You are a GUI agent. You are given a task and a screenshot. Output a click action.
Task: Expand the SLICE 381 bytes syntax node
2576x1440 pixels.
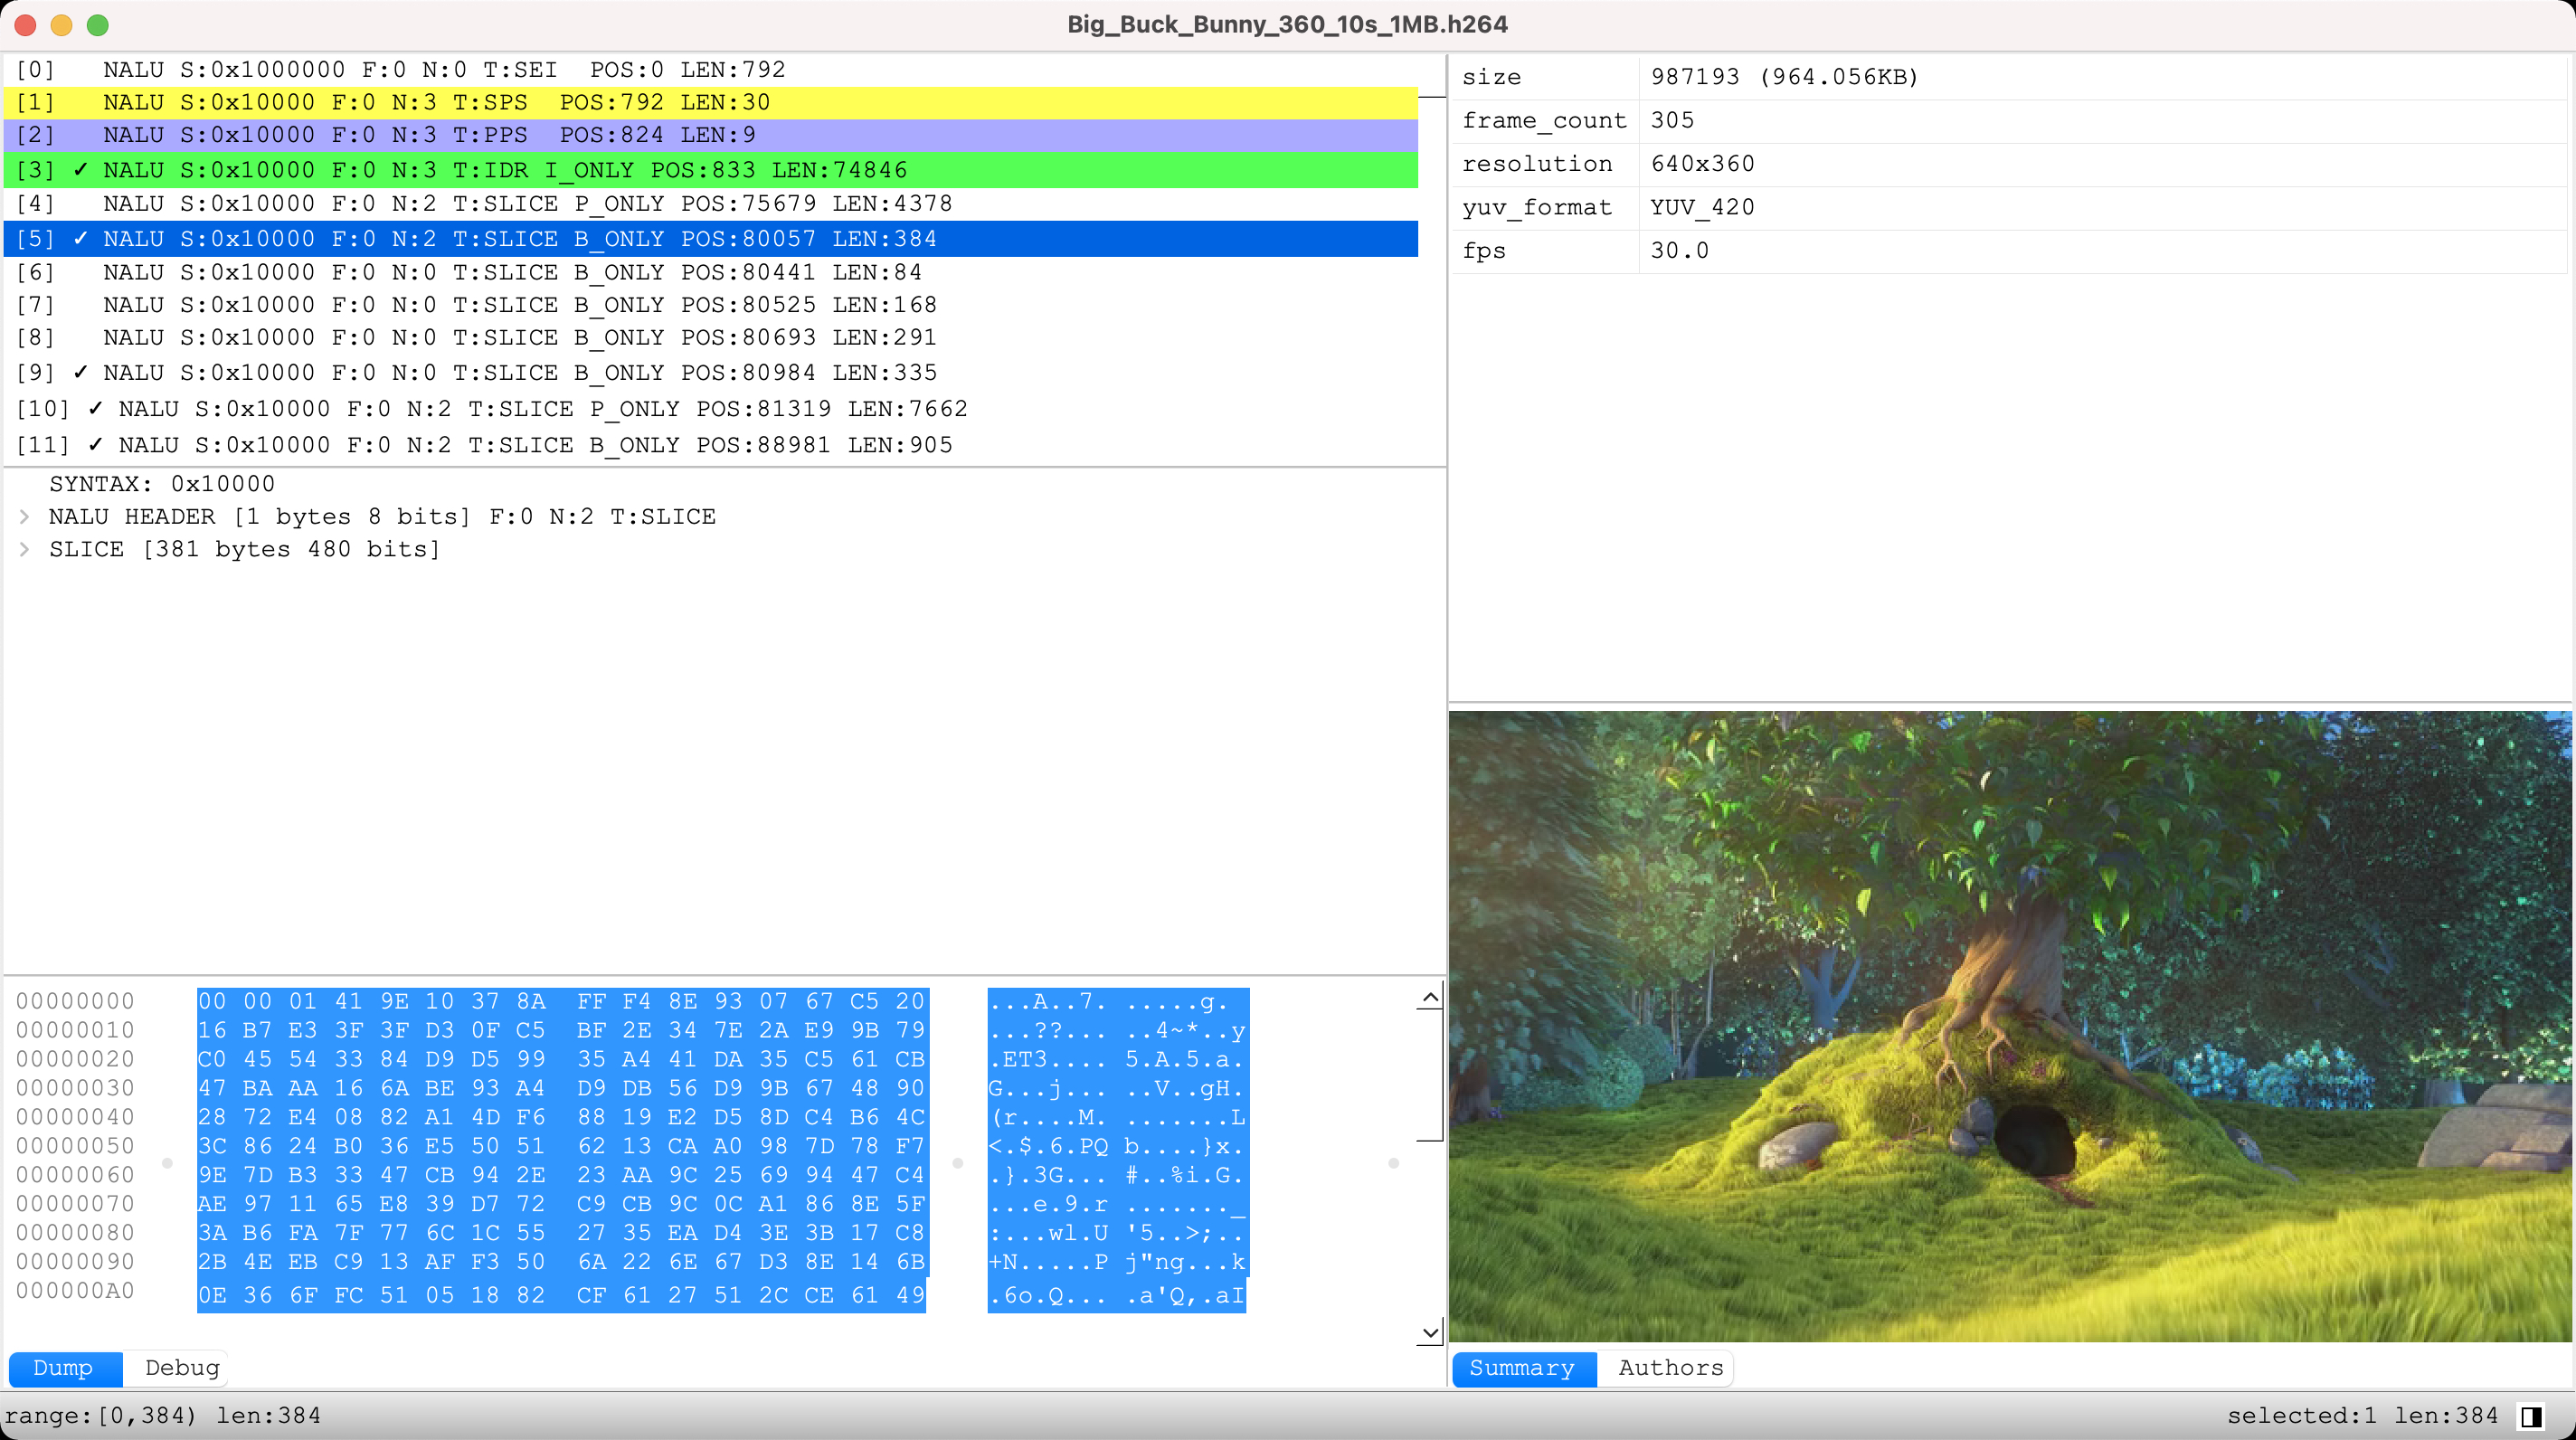tap(25, 549)
